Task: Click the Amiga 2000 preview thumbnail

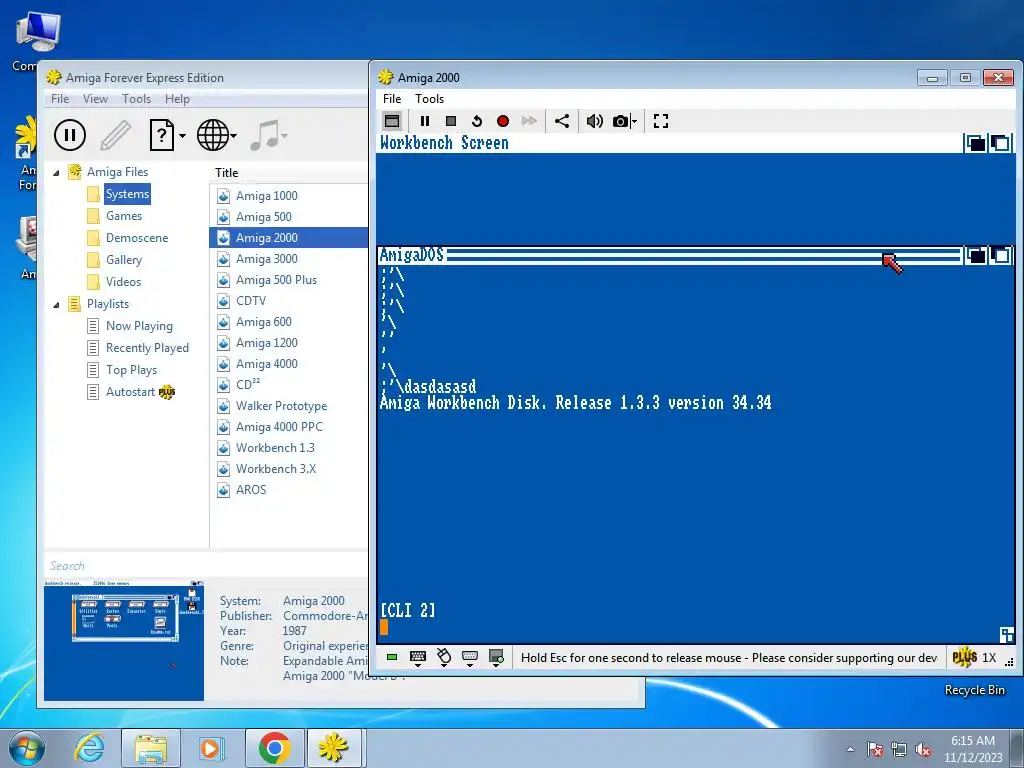Action: 124,640
